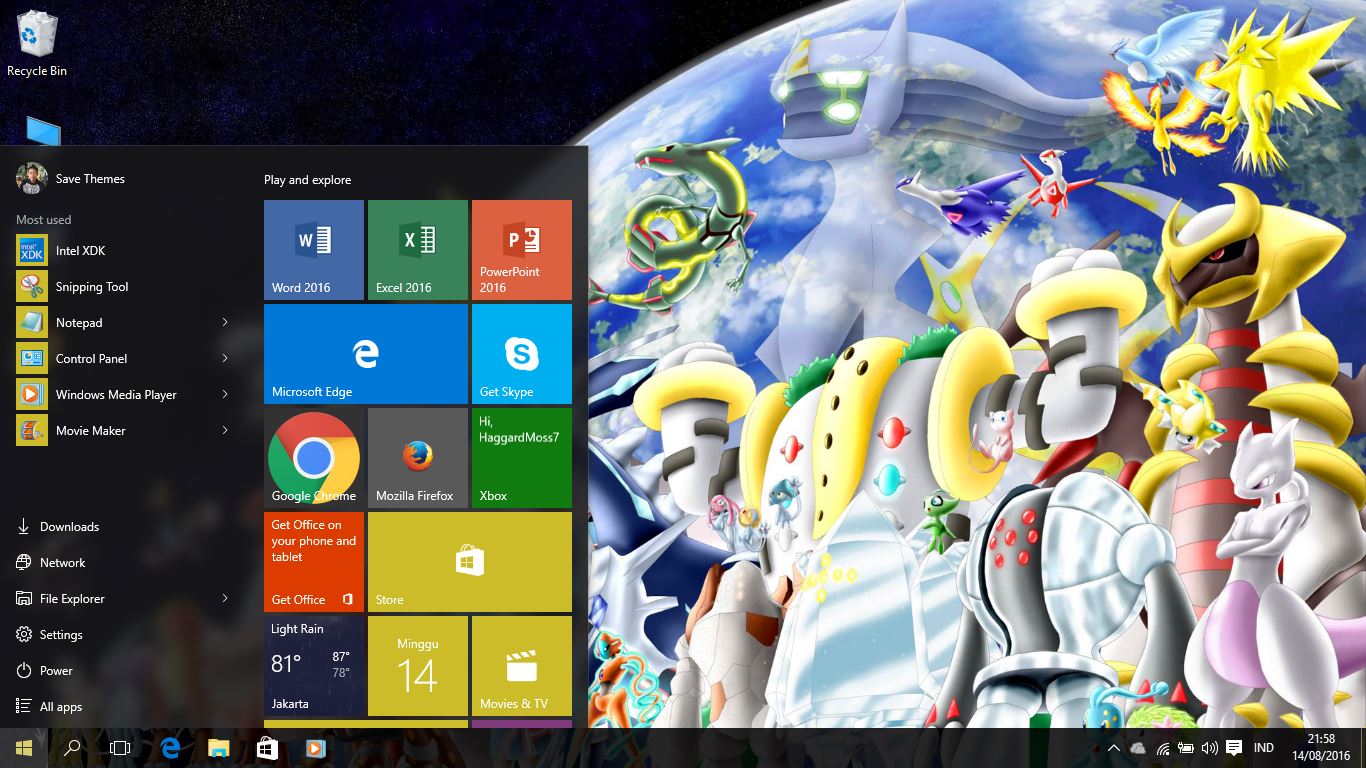Screen dimensions: 1366x768
Task: Open the Action Center notification icon
Action: click(1234, 748)
